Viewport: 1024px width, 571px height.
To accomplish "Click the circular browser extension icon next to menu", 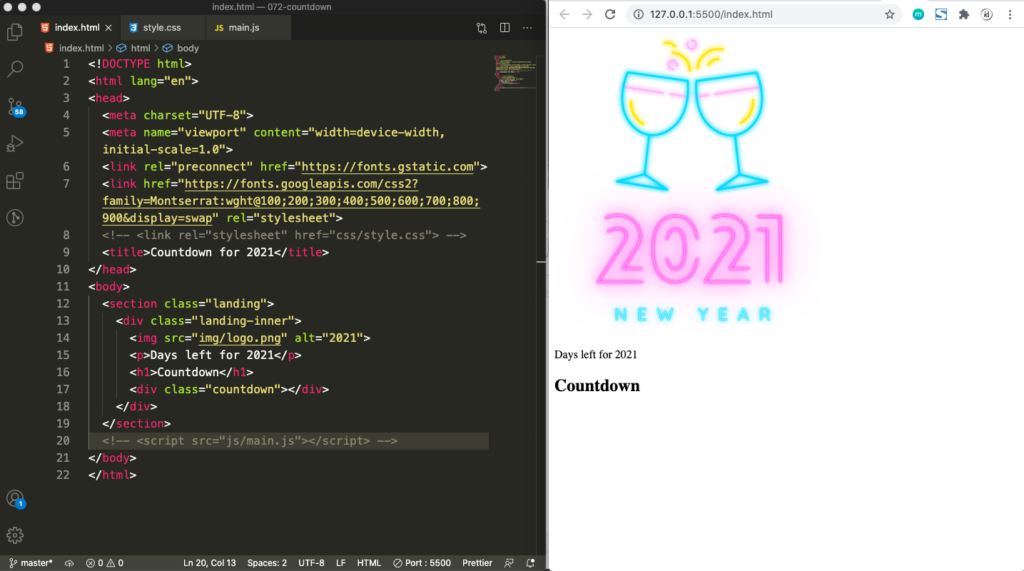I will click(987, 14).
